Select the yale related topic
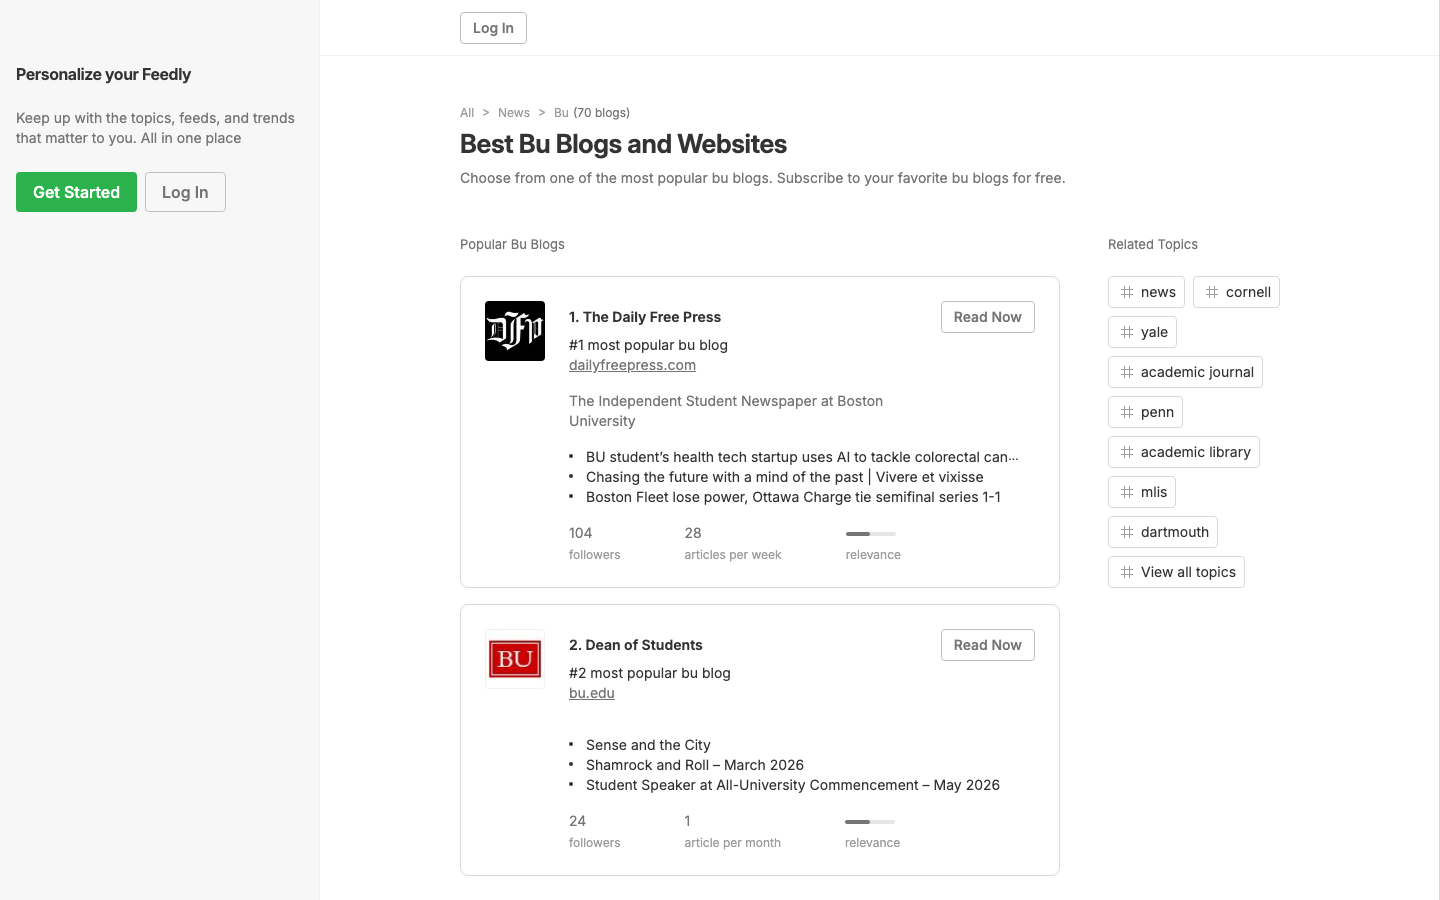 pos(1143,332)
